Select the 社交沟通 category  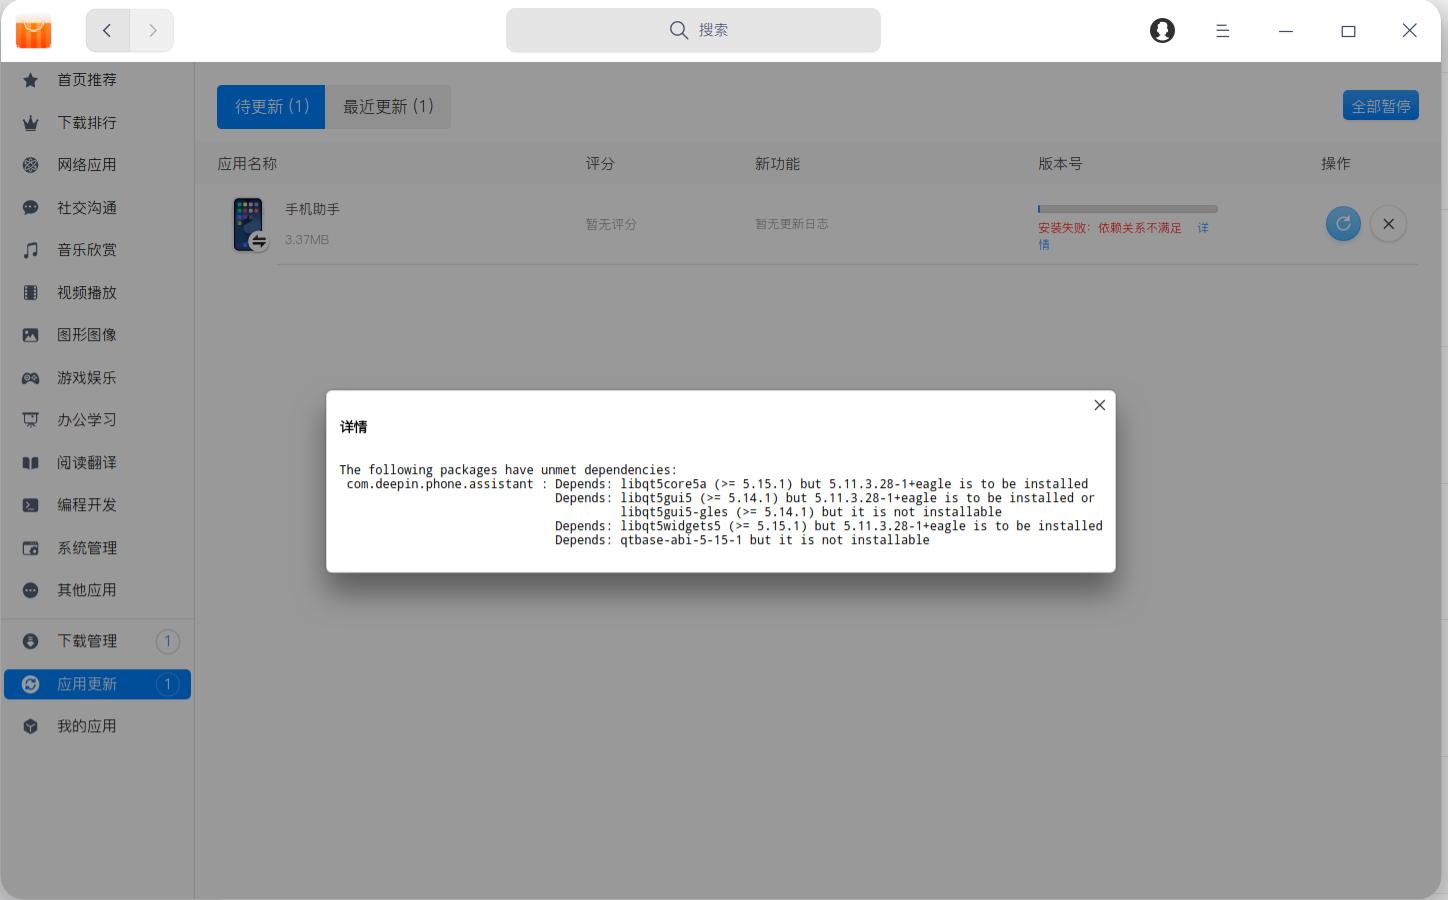(x=96, y=208)
